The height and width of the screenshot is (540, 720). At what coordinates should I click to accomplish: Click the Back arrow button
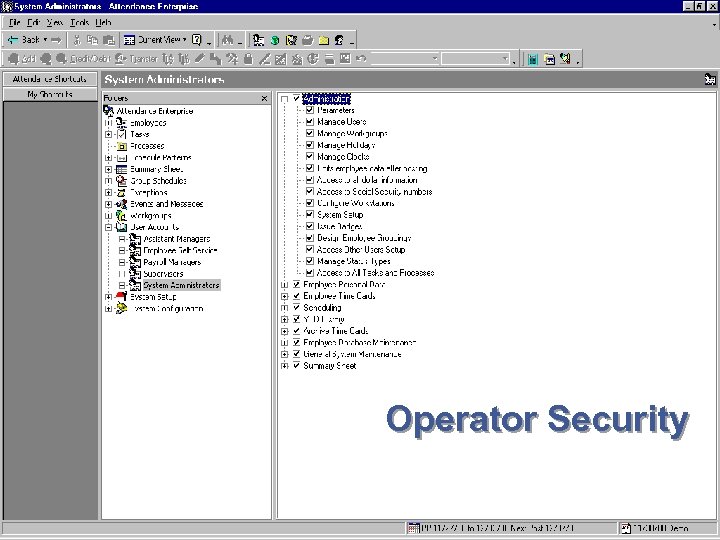(23, 40)
